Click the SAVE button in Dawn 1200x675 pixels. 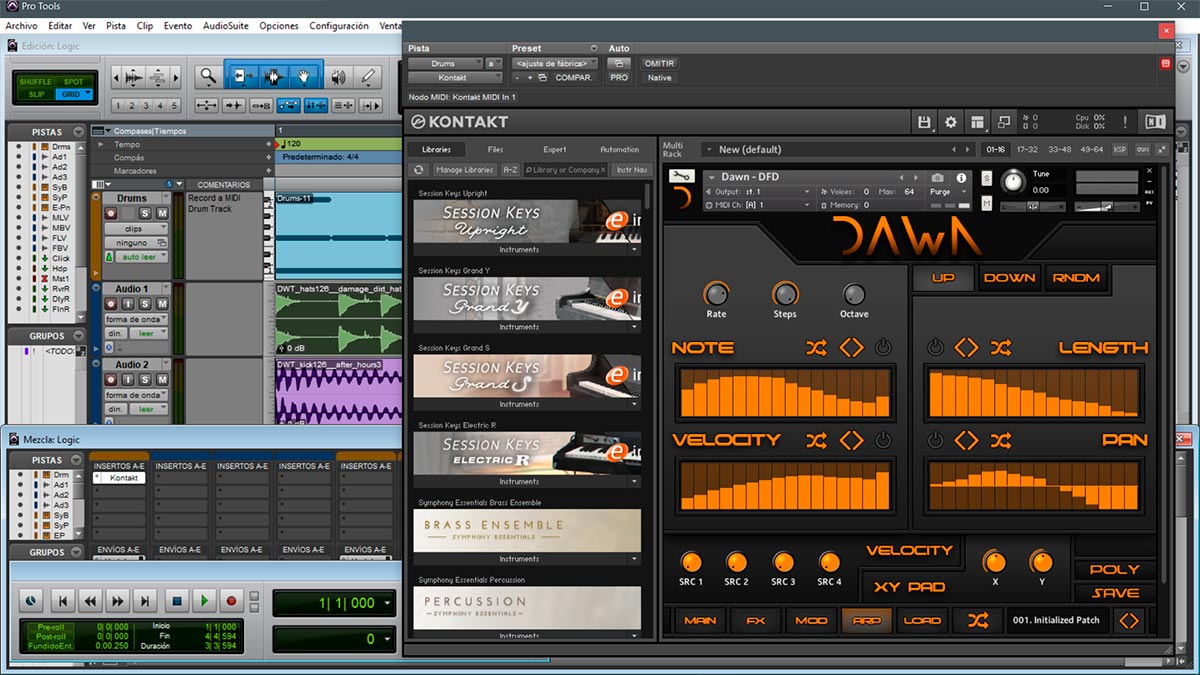click(x=1115, y=593)
